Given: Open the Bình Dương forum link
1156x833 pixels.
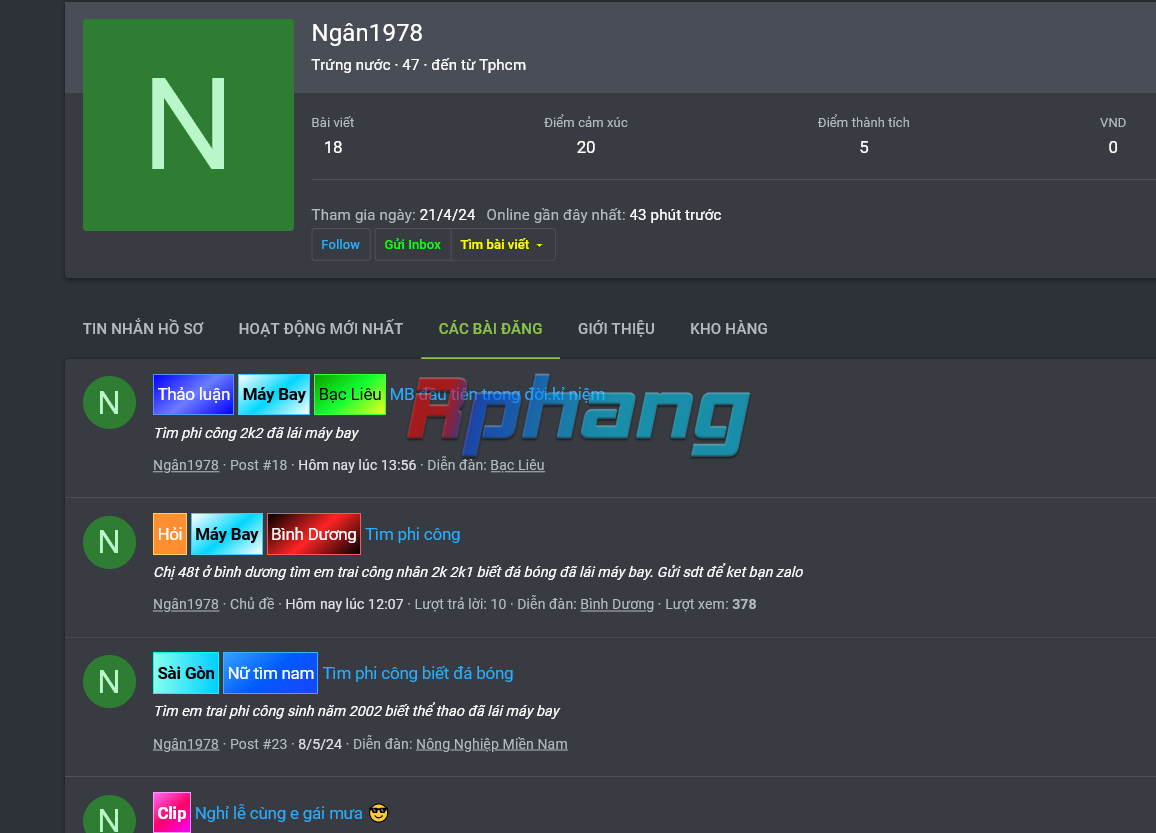Looking at the screenshot, I should tap(617, 604).
